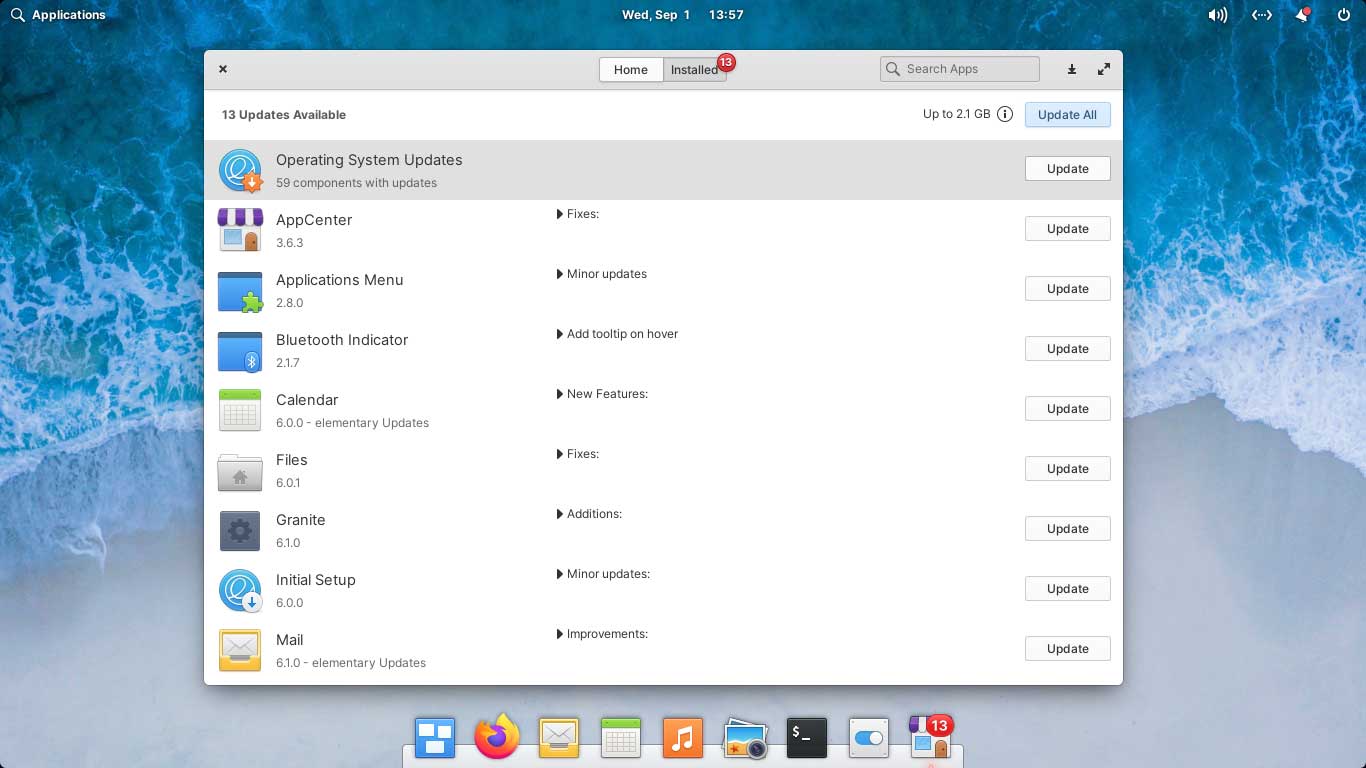The height and width of the screenshot is (768, 1366).
Task: Switch to the Home tab
Action: 631,69
